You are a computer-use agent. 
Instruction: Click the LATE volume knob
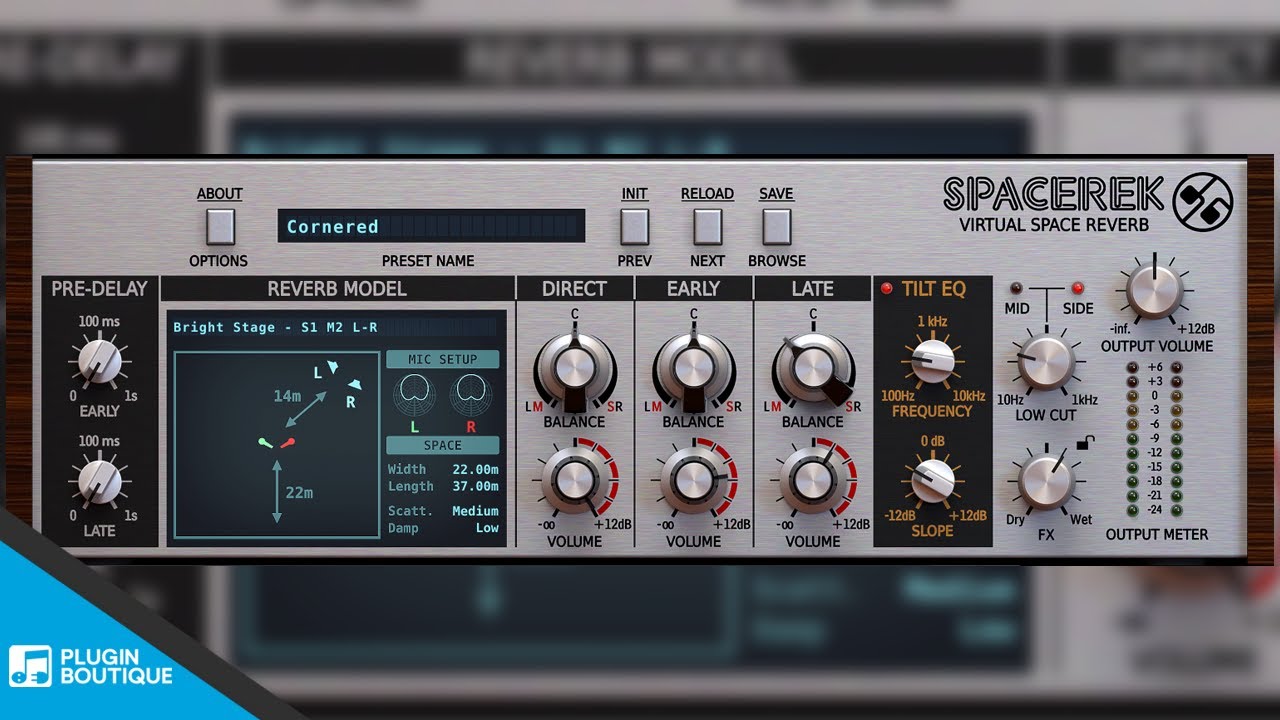(812, 482)
